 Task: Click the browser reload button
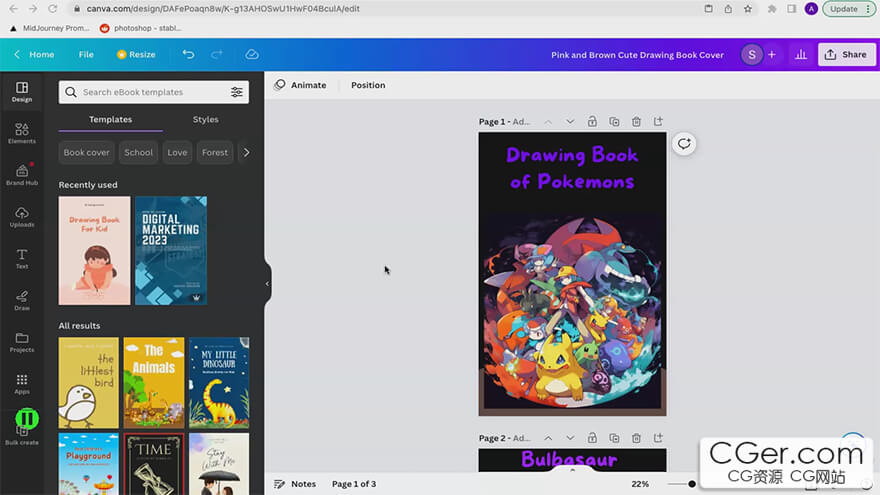pyautogui.click(x=52, y=8)
